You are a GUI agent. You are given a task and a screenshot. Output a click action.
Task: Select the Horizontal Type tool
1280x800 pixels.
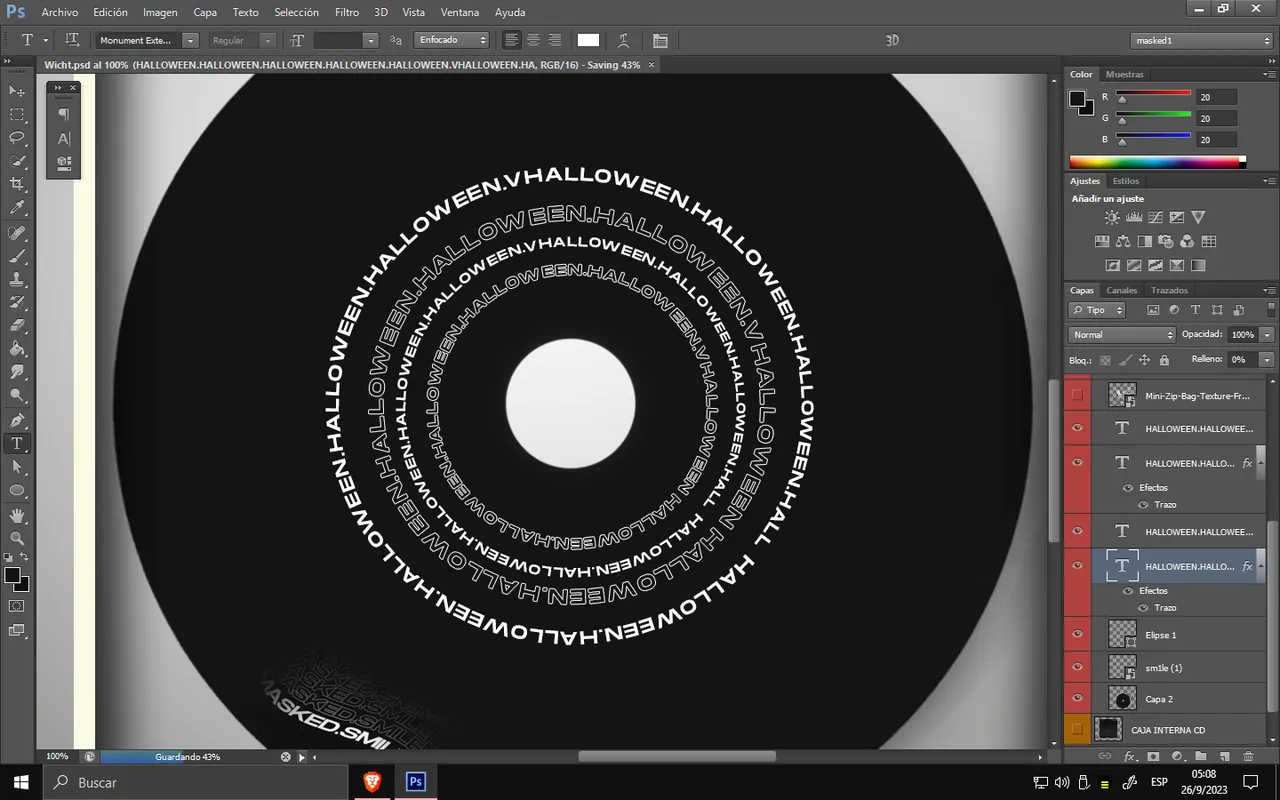click(x=17, y=444)
